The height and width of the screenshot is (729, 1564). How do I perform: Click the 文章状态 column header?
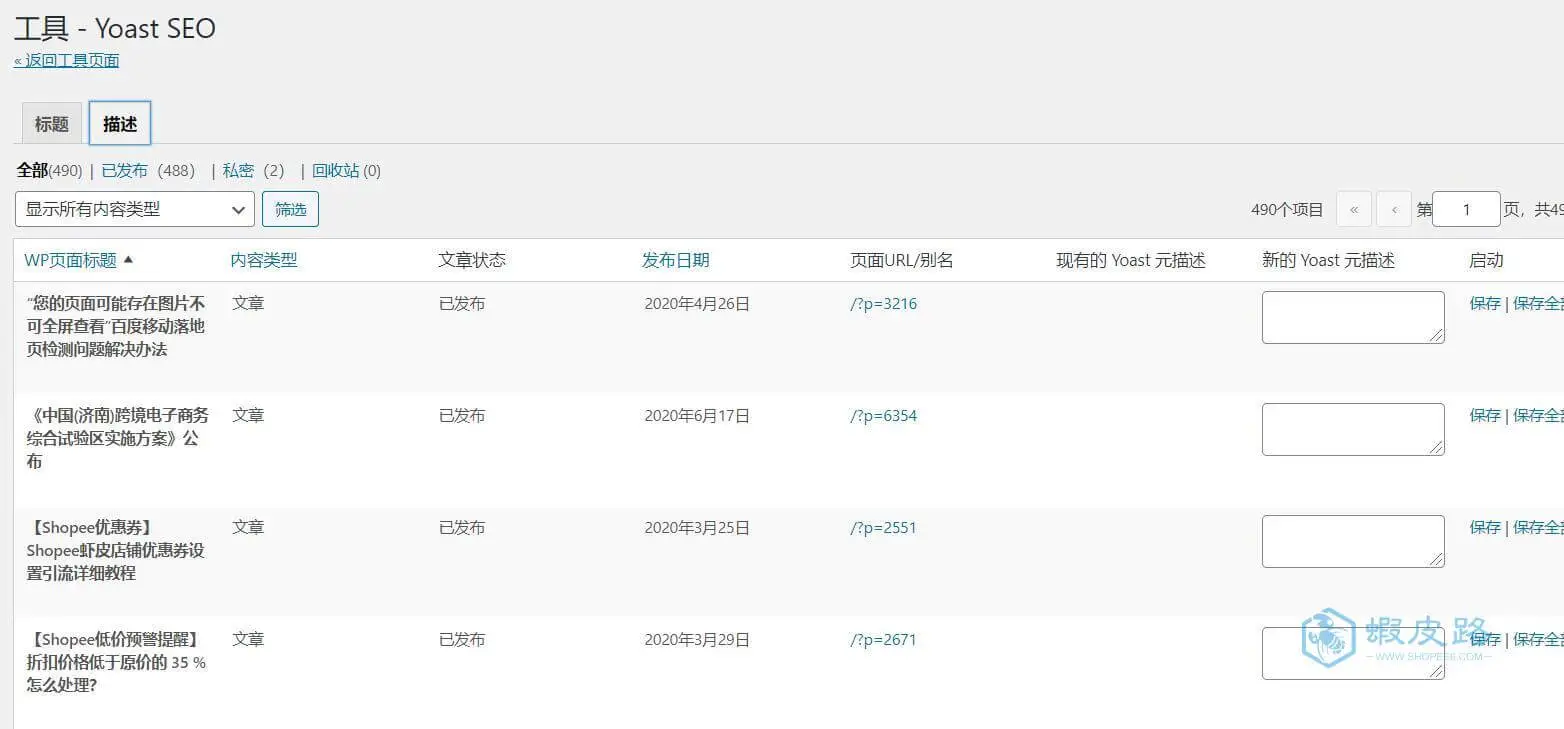point(472,260)
